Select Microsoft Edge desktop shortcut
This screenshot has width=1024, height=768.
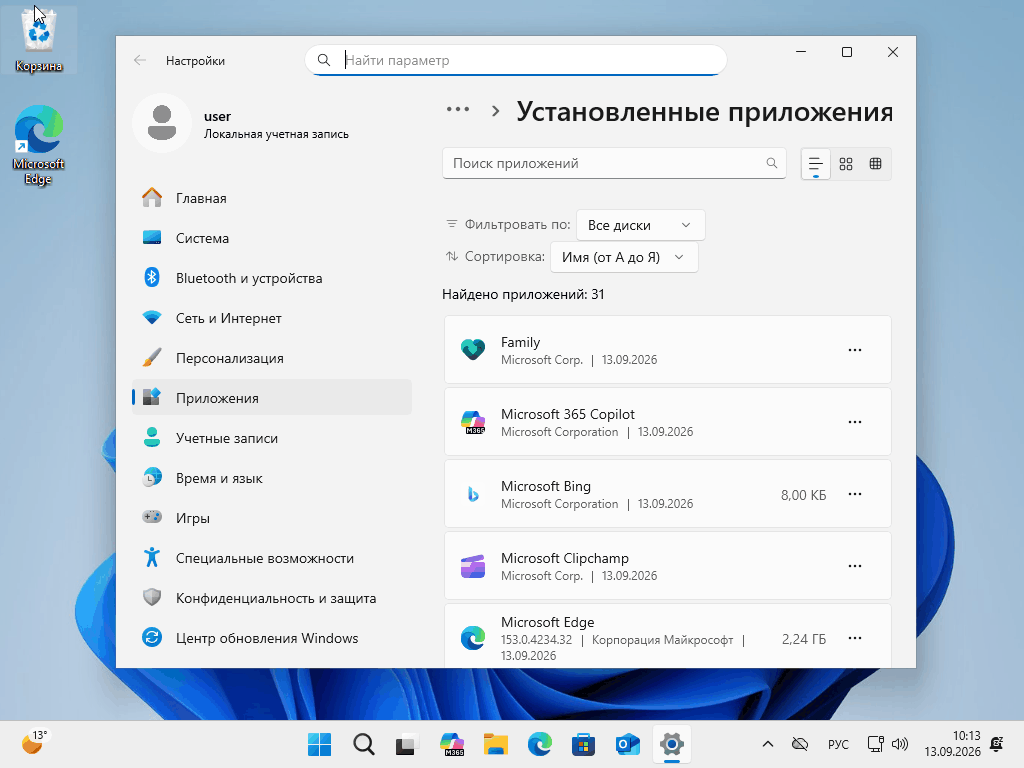(39, 145)
